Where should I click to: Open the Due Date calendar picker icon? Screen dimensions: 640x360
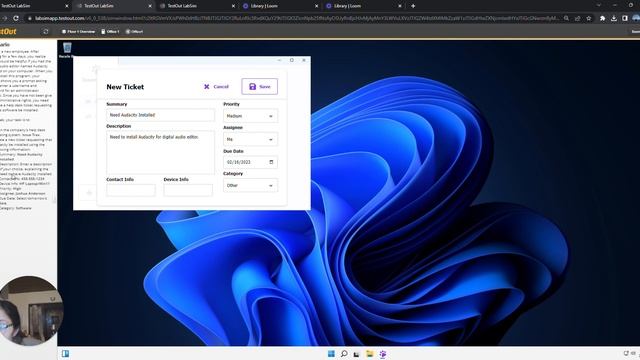271,162
